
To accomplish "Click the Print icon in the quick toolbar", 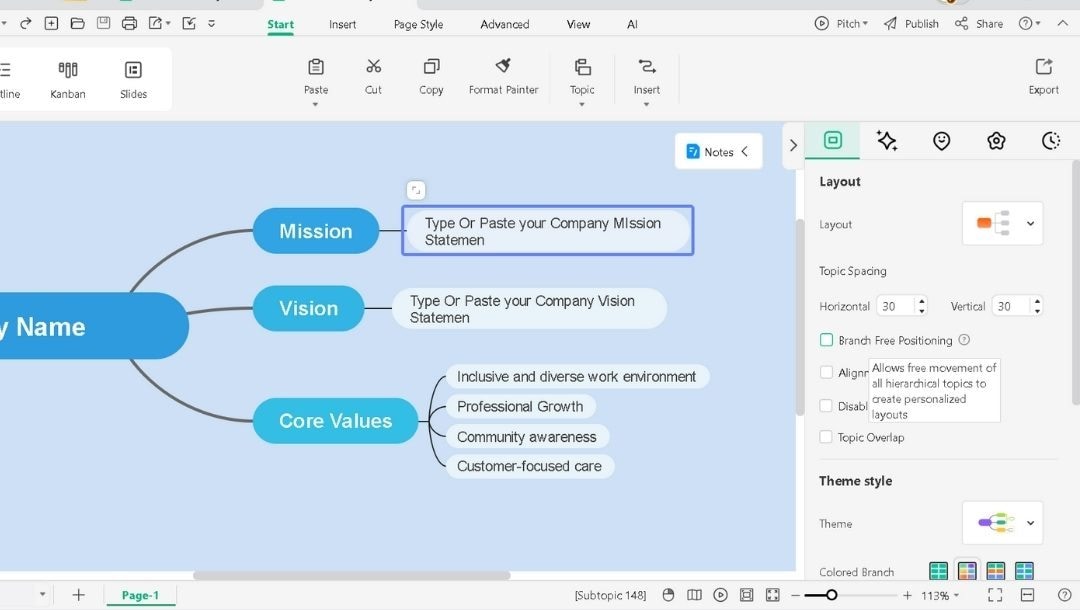I will [129, 22].
